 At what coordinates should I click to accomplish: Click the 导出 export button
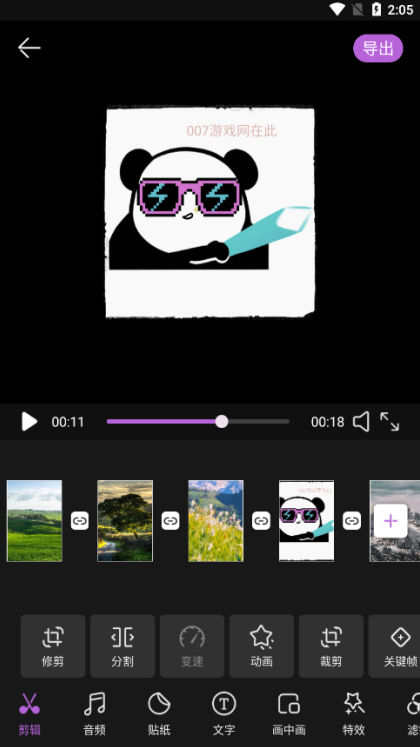pyautogui.click(x=378, y=48)
